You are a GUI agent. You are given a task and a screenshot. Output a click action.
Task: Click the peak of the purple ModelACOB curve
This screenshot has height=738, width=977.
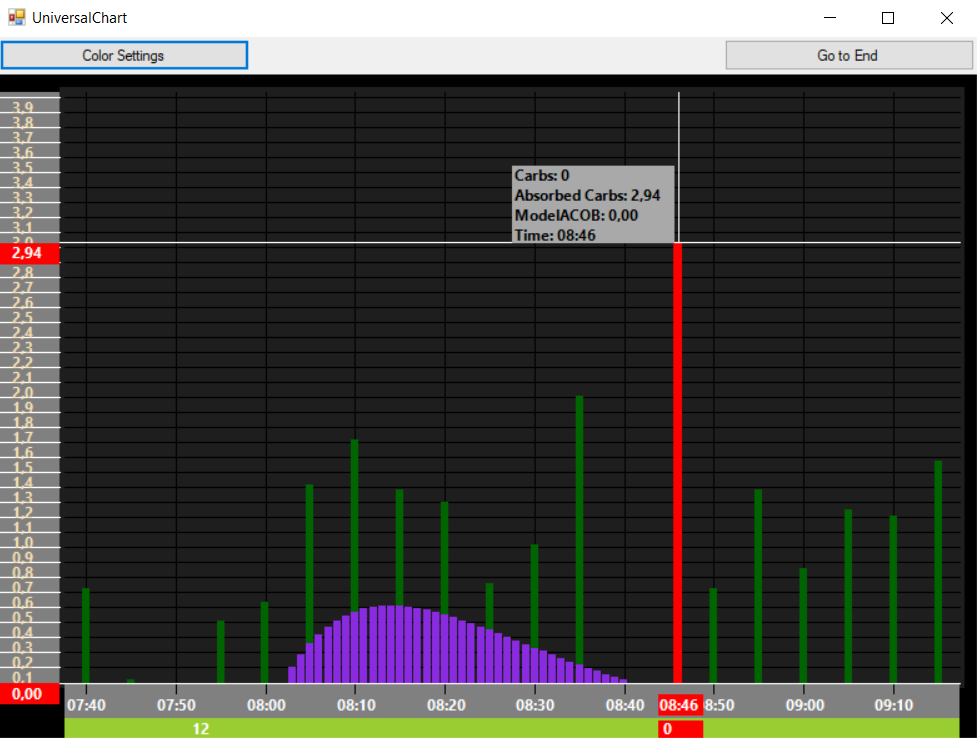tap(391, 642)
